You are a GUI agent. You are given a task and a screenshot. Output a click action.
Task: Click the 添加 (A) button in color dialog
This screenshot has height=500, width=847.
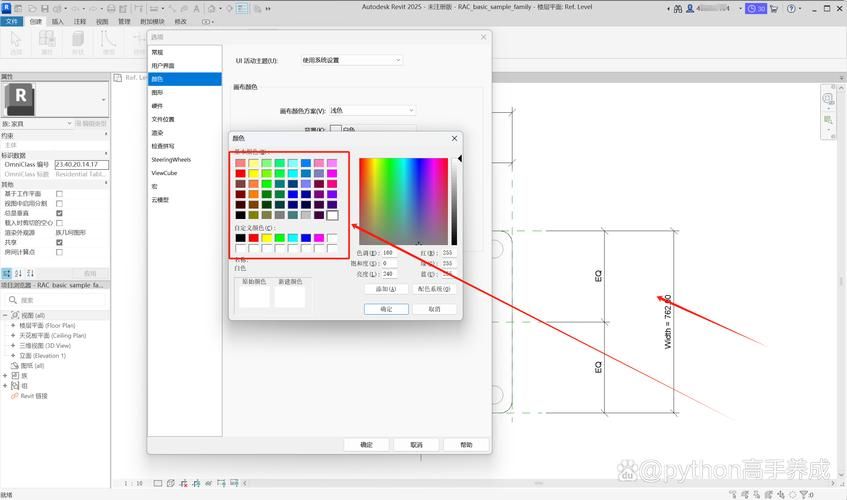coord(386,289)
